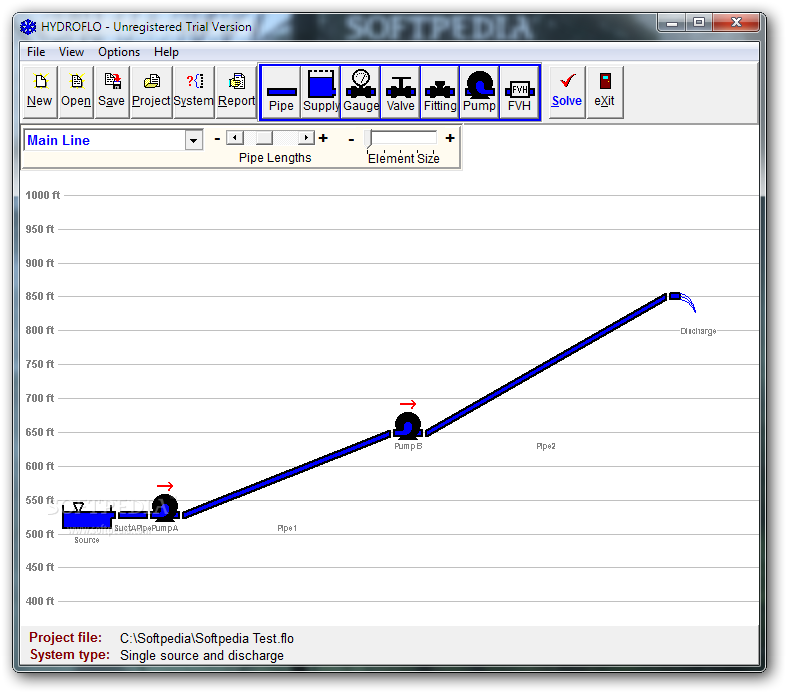Open System settings toolbar icon
The width and height of the screenshot is (787, 693).
pos(194,92)
